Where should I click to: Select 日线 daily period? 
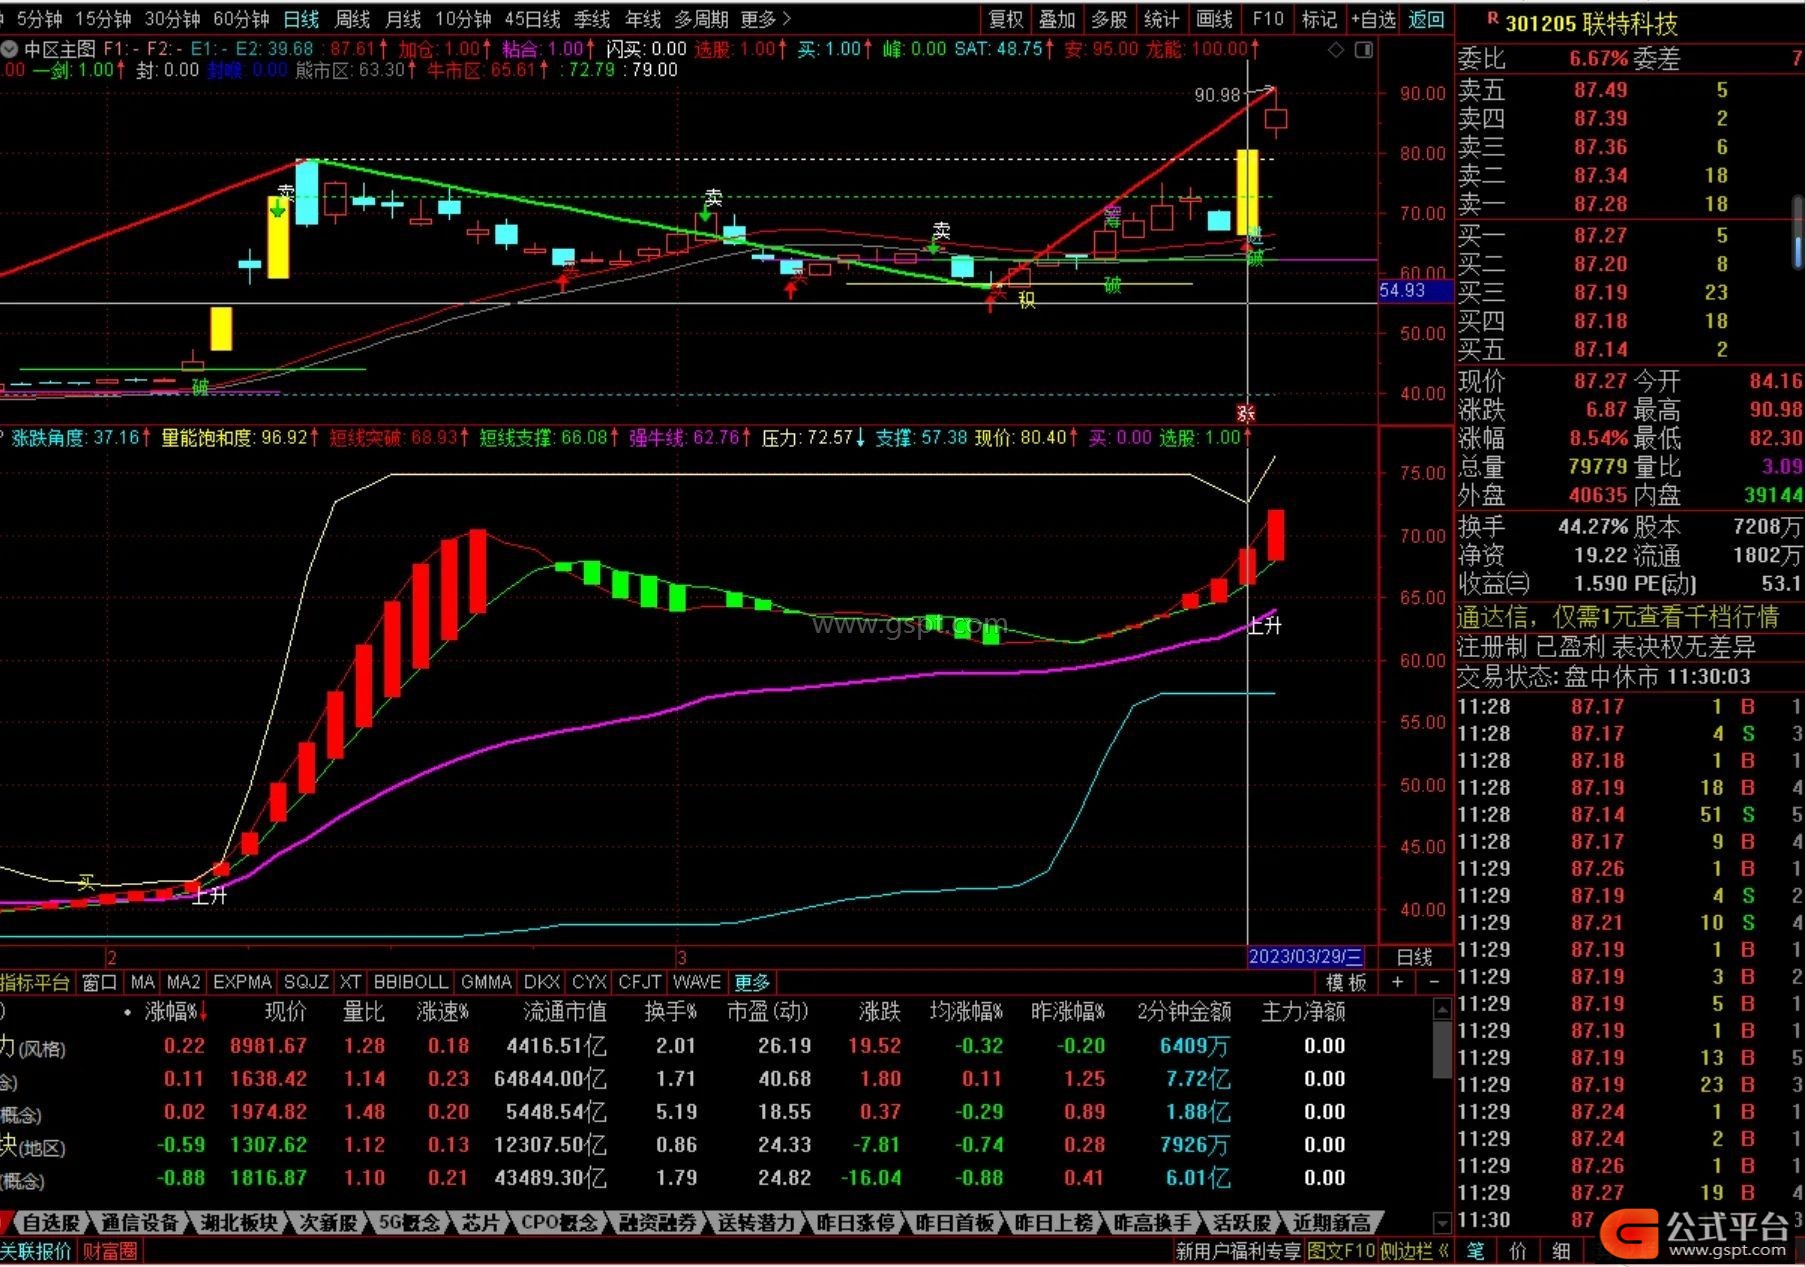[301, 19]
